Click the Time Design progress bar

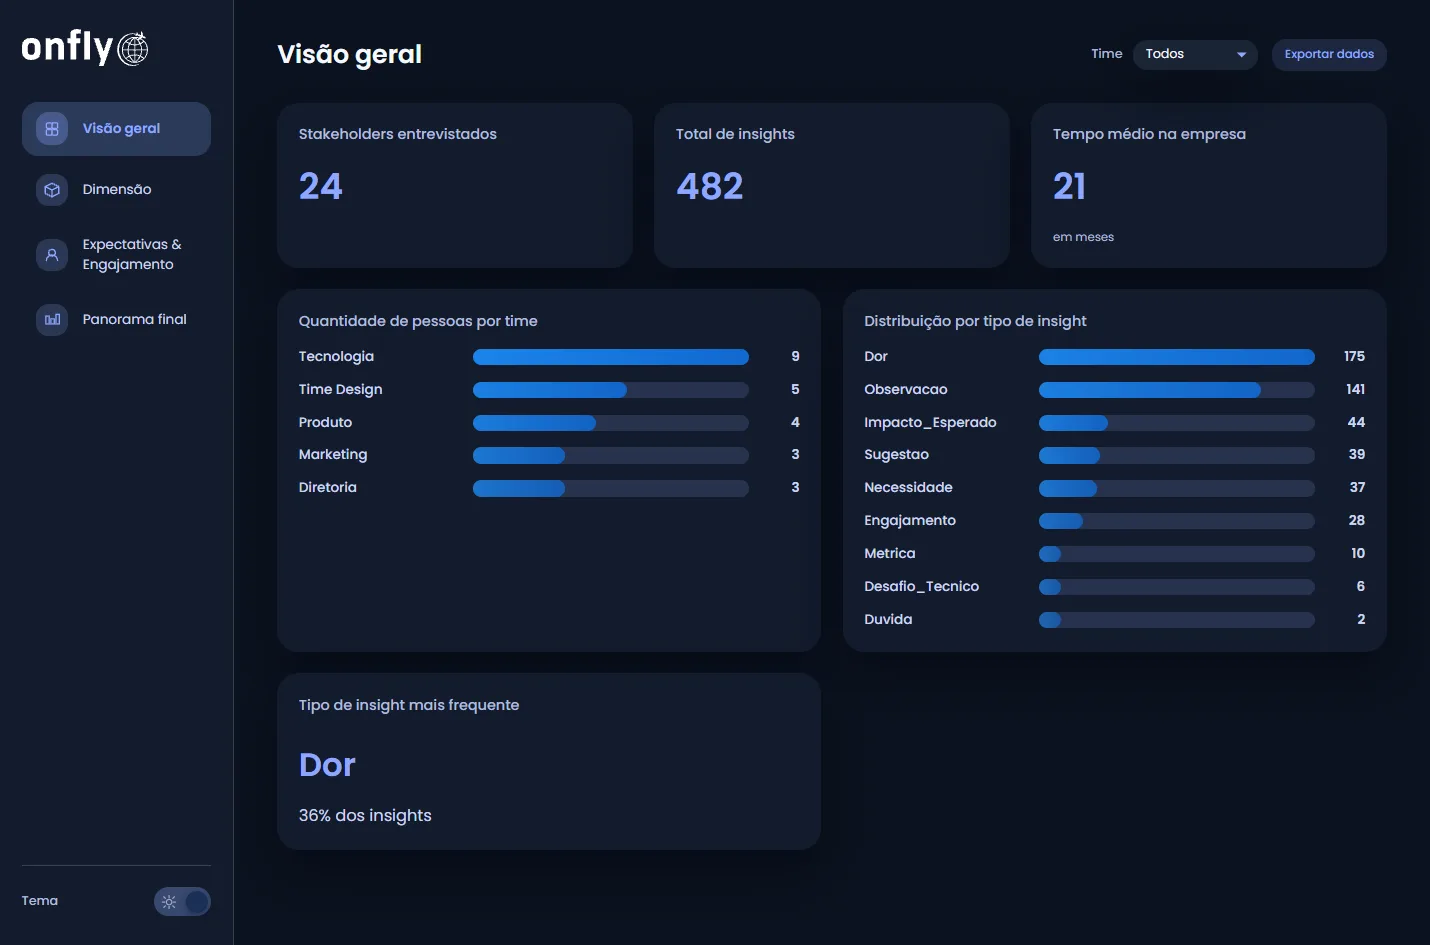click(x=611, y=390)
